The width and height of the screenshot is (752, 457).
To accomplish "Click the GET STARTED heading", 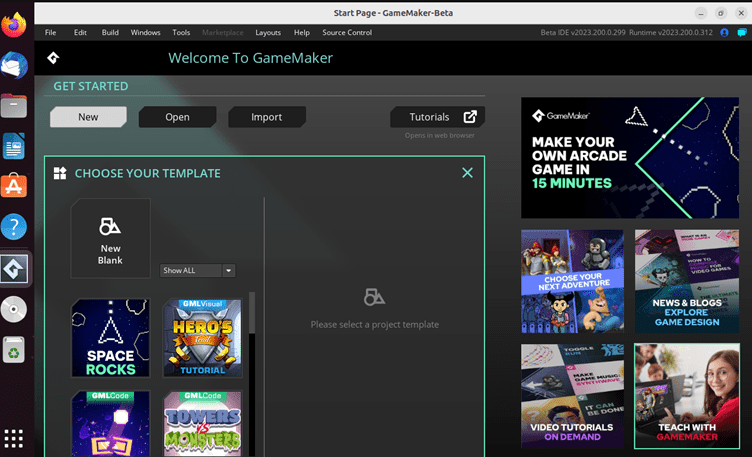I will 91,86.
